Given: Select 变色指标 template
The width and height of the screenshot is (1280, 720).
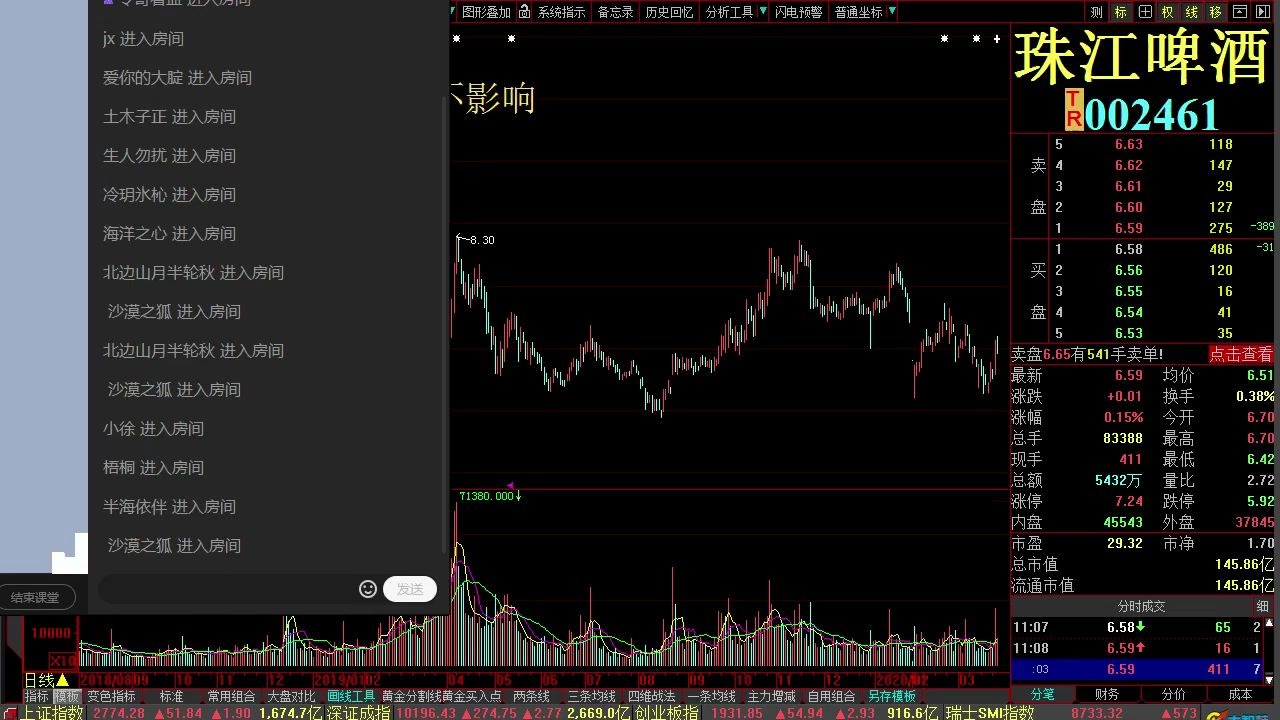Looking at the screenshot, I should (x=111, y=696).
